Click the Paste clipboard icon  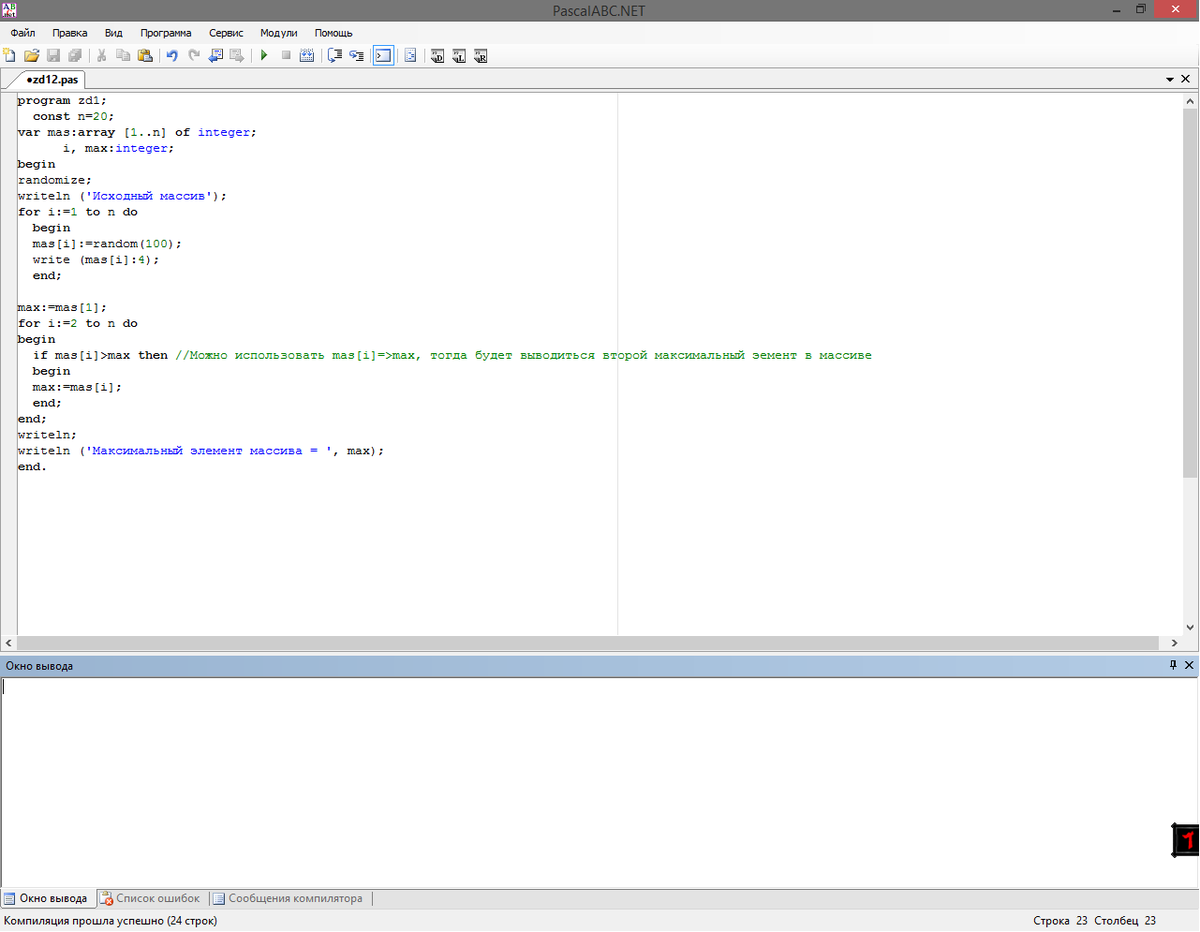coord(145,56)
